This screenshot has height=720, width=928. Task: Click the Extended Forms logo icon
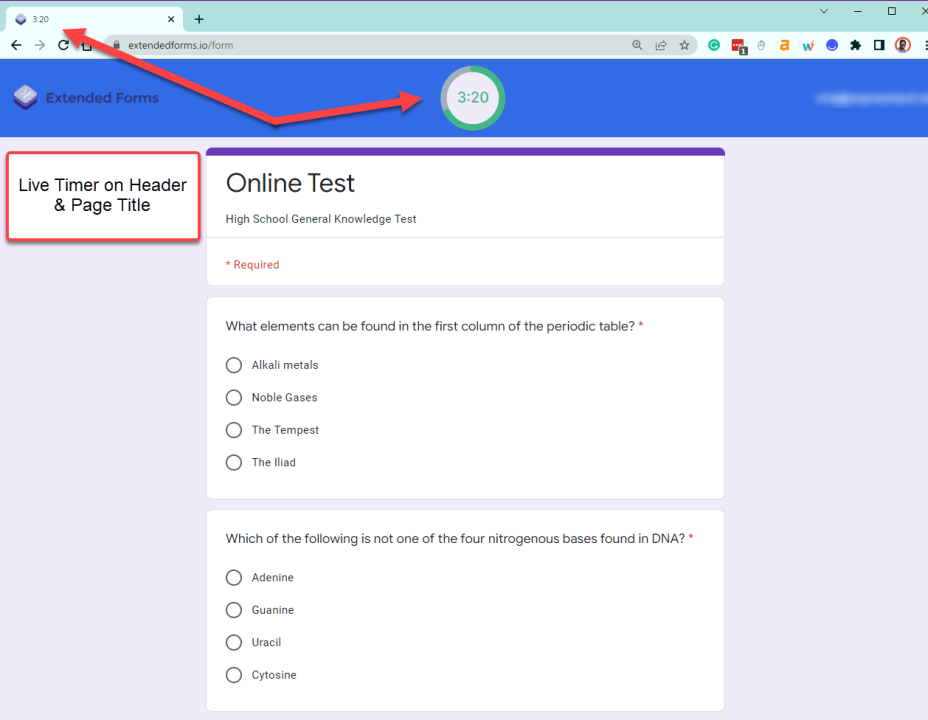pos(24,97)
